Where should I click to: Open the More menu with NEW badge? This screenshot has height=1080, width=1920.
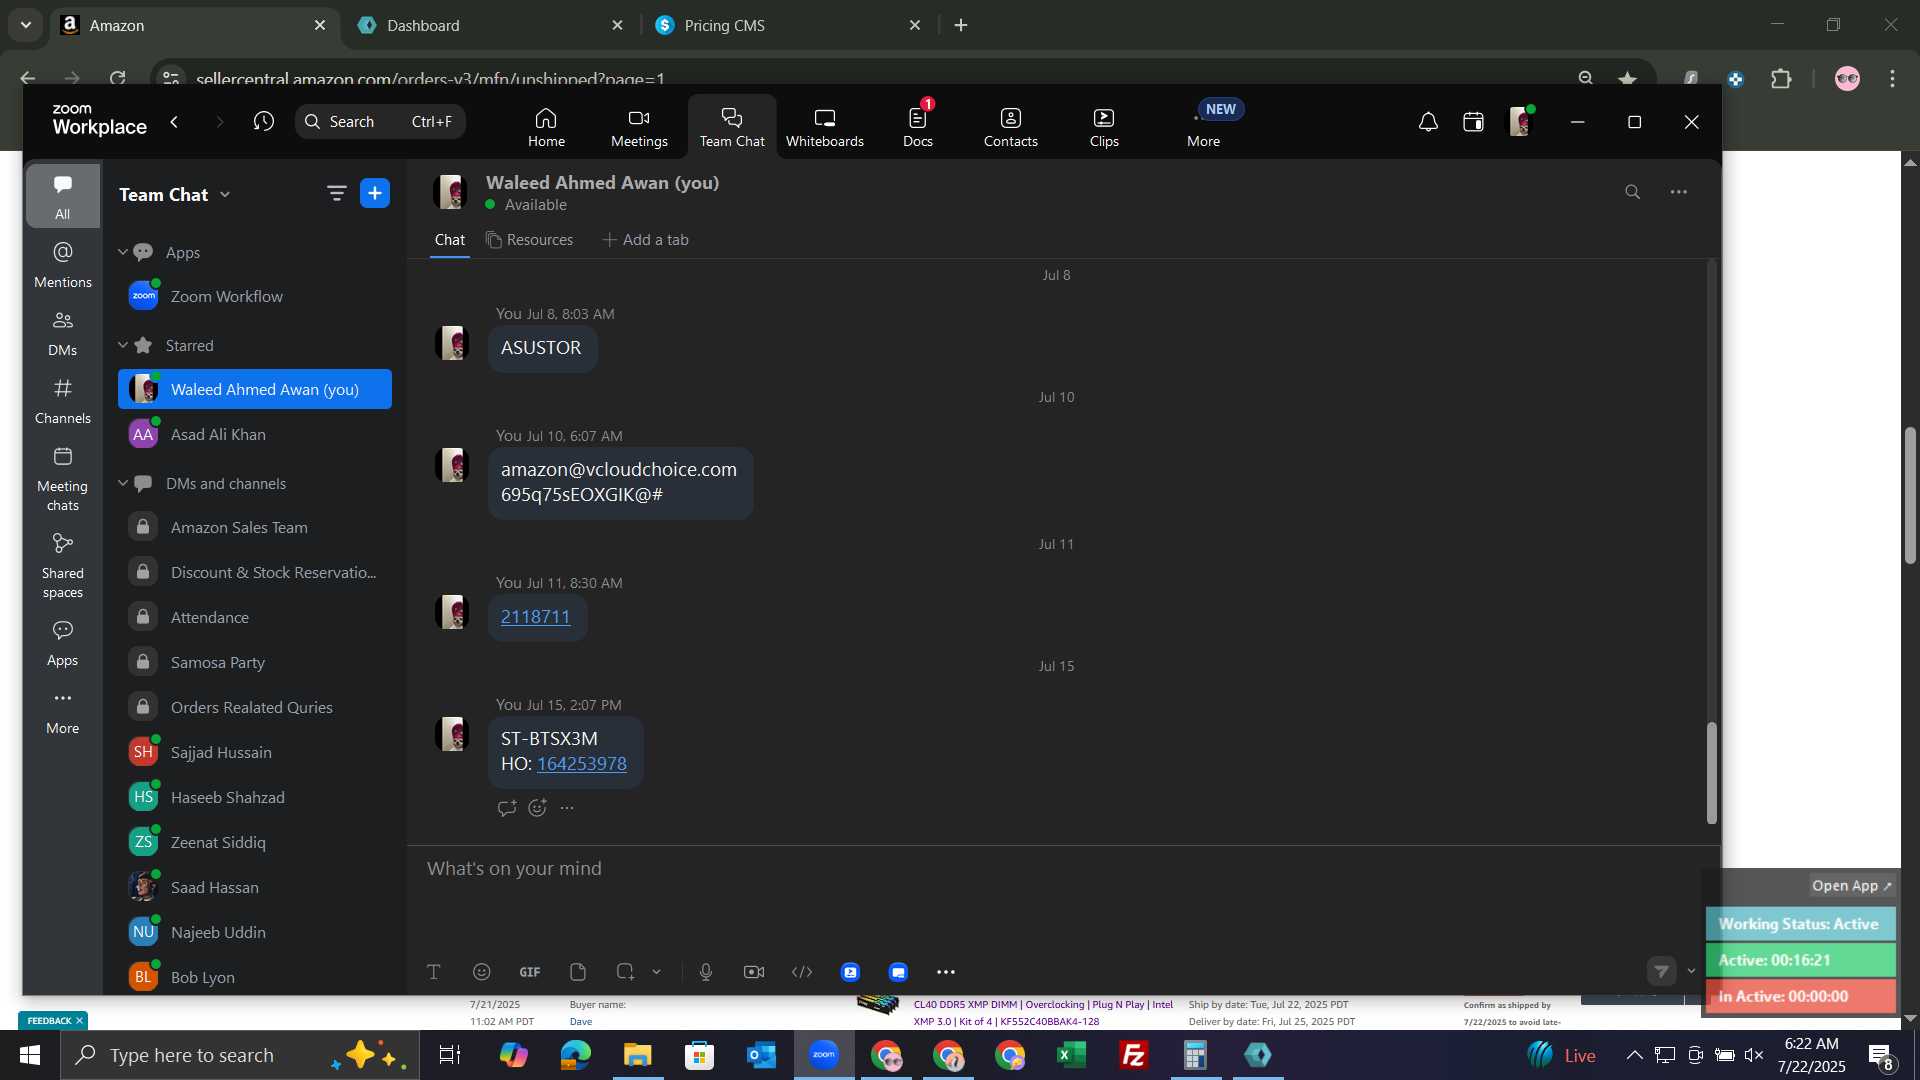[x=1204, y=127]
